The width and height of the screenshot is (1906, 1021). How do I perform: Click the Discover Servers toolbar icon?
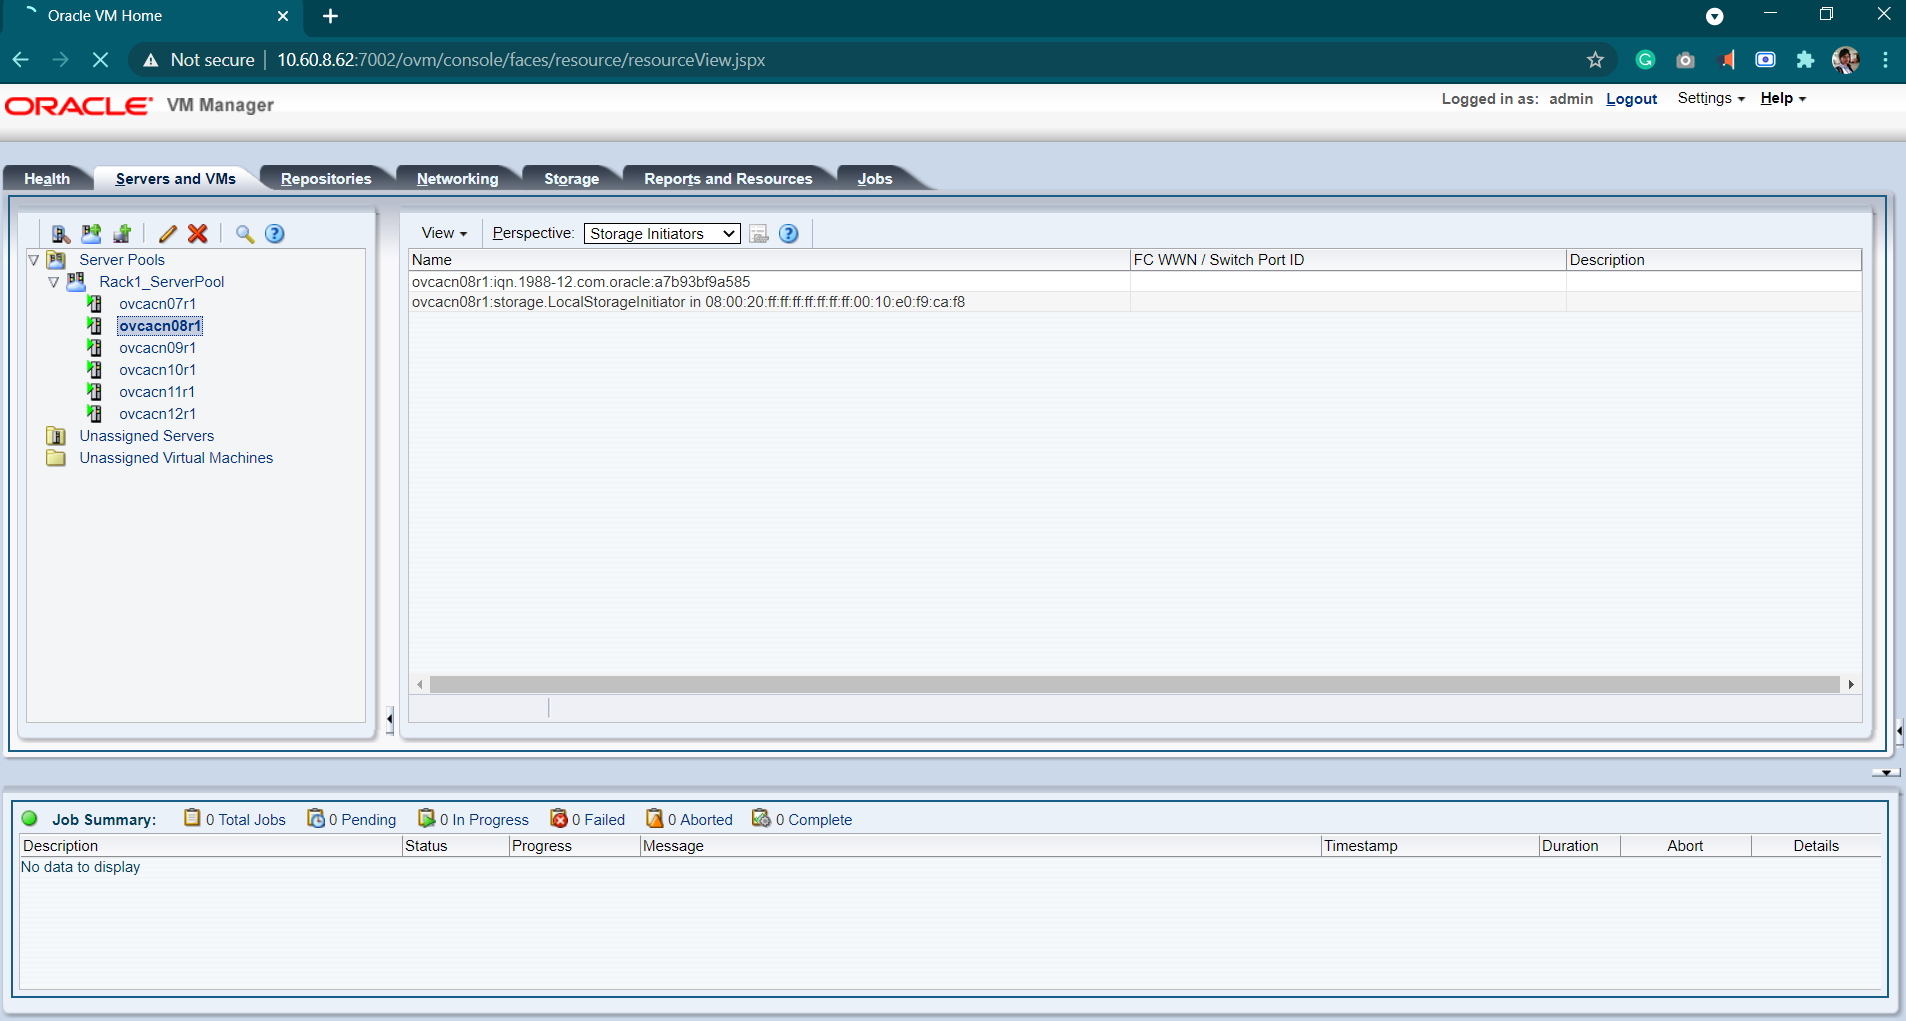(61, 234)
